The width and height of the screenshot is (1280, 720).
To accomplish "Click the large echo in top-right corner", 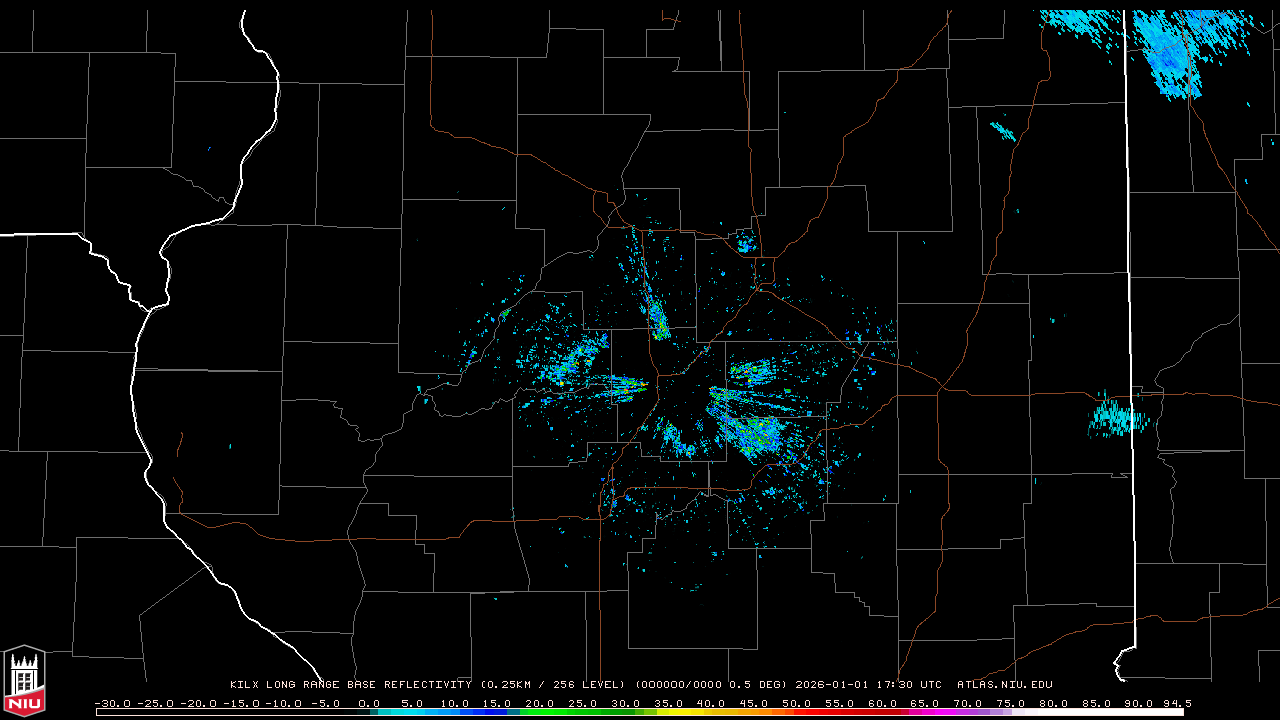I will point(1168,52).
